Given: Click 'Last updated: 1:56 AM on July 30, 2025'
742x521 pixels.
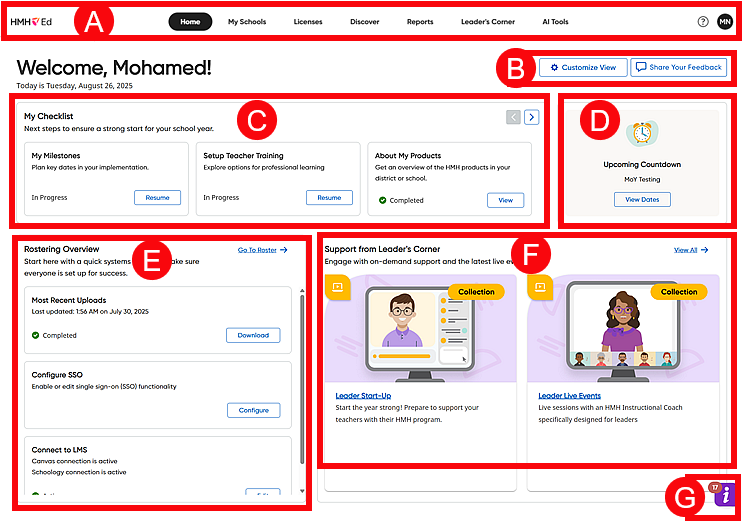Looking at the screenshot, I should [x=90, y=311].
